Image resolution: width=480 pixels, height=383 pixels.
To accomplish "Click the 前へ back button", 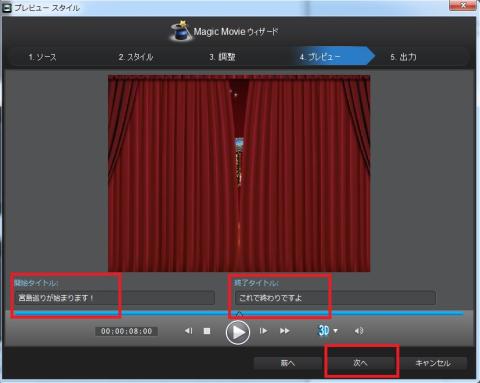I will 288,363.
